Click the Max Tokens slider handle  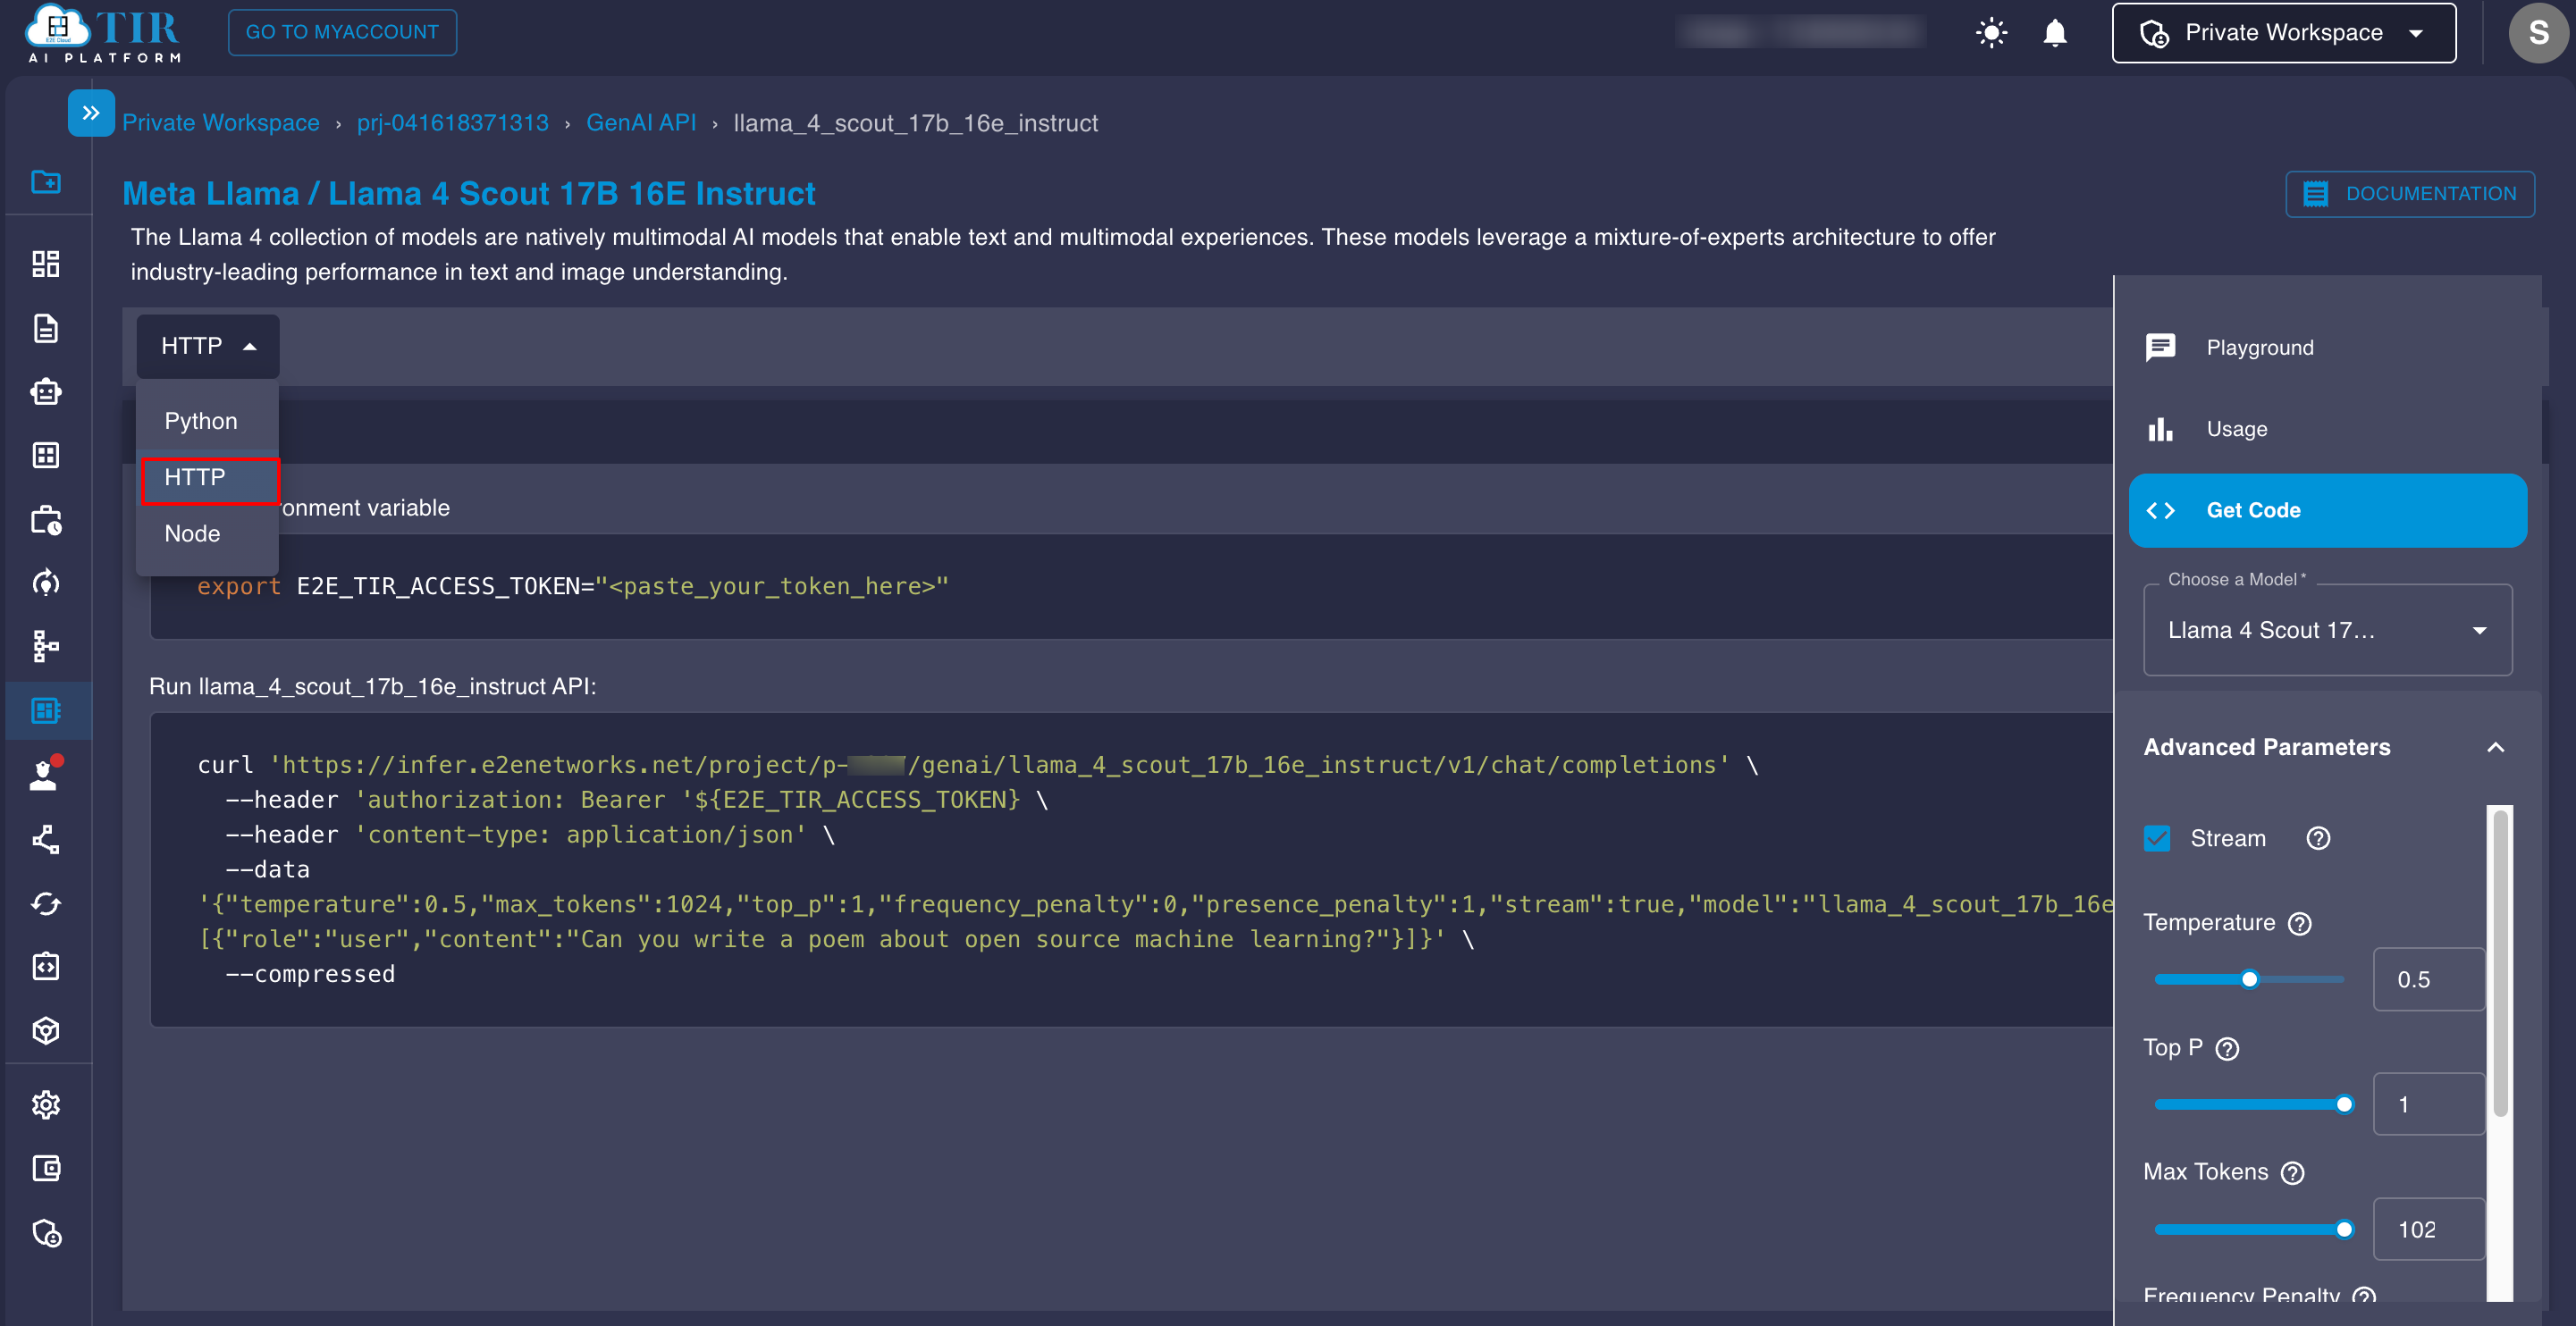click(2343, 1229)
